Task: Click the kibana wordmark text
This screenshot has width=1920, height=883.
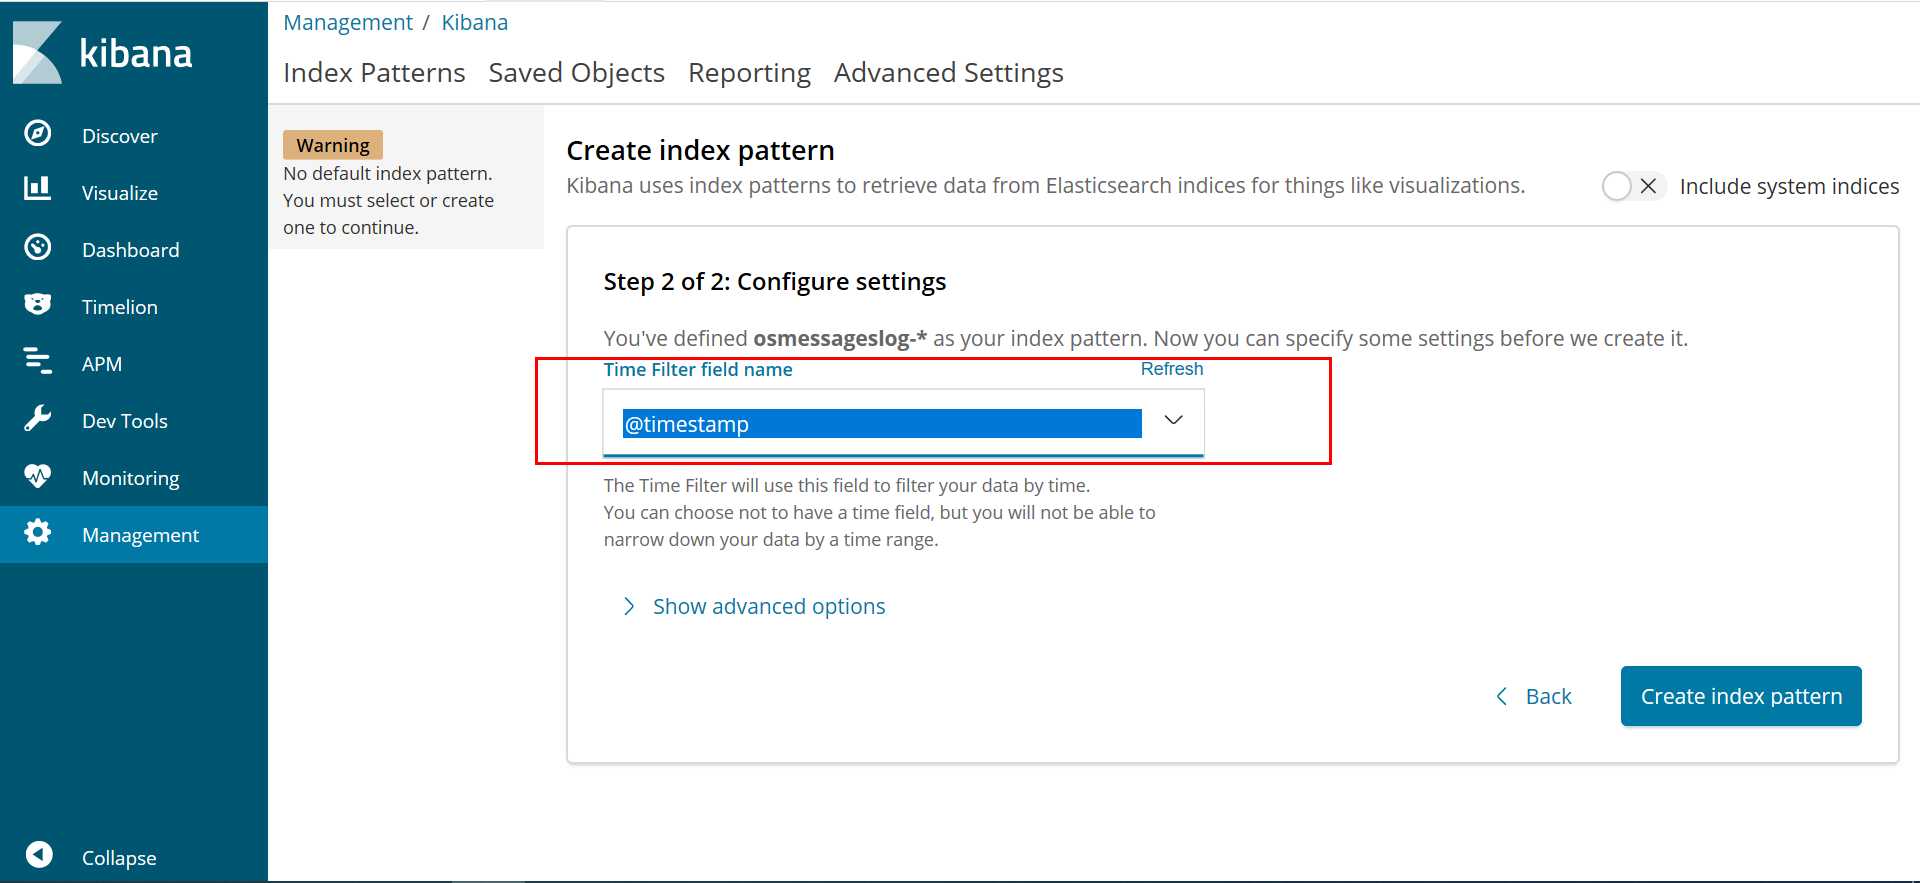Action: point(135,53)
